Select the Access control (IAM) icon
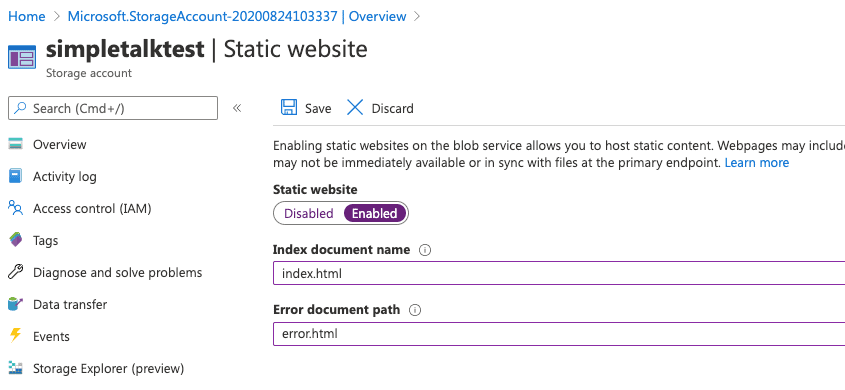Image resolution: width=845 pixels, height=390 pixels. coord(16,208)
